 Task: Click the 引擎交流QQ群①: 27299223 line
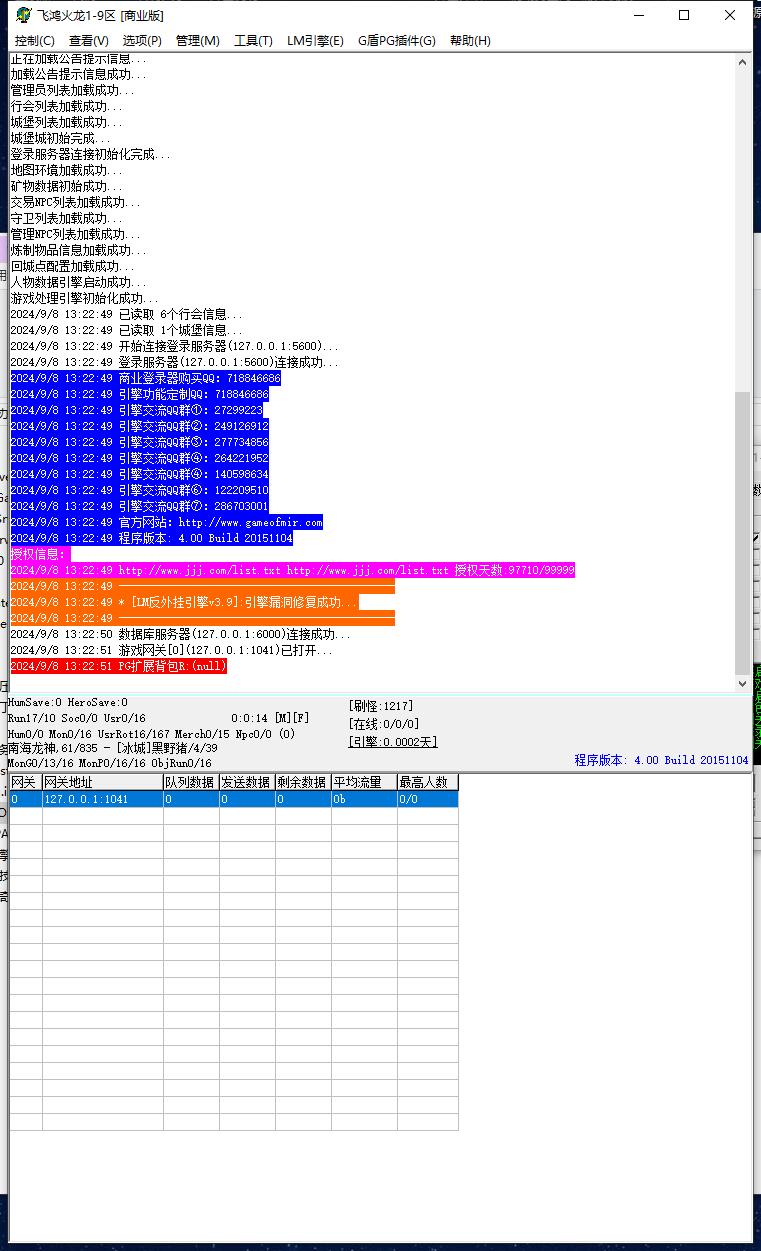point(137,410)
